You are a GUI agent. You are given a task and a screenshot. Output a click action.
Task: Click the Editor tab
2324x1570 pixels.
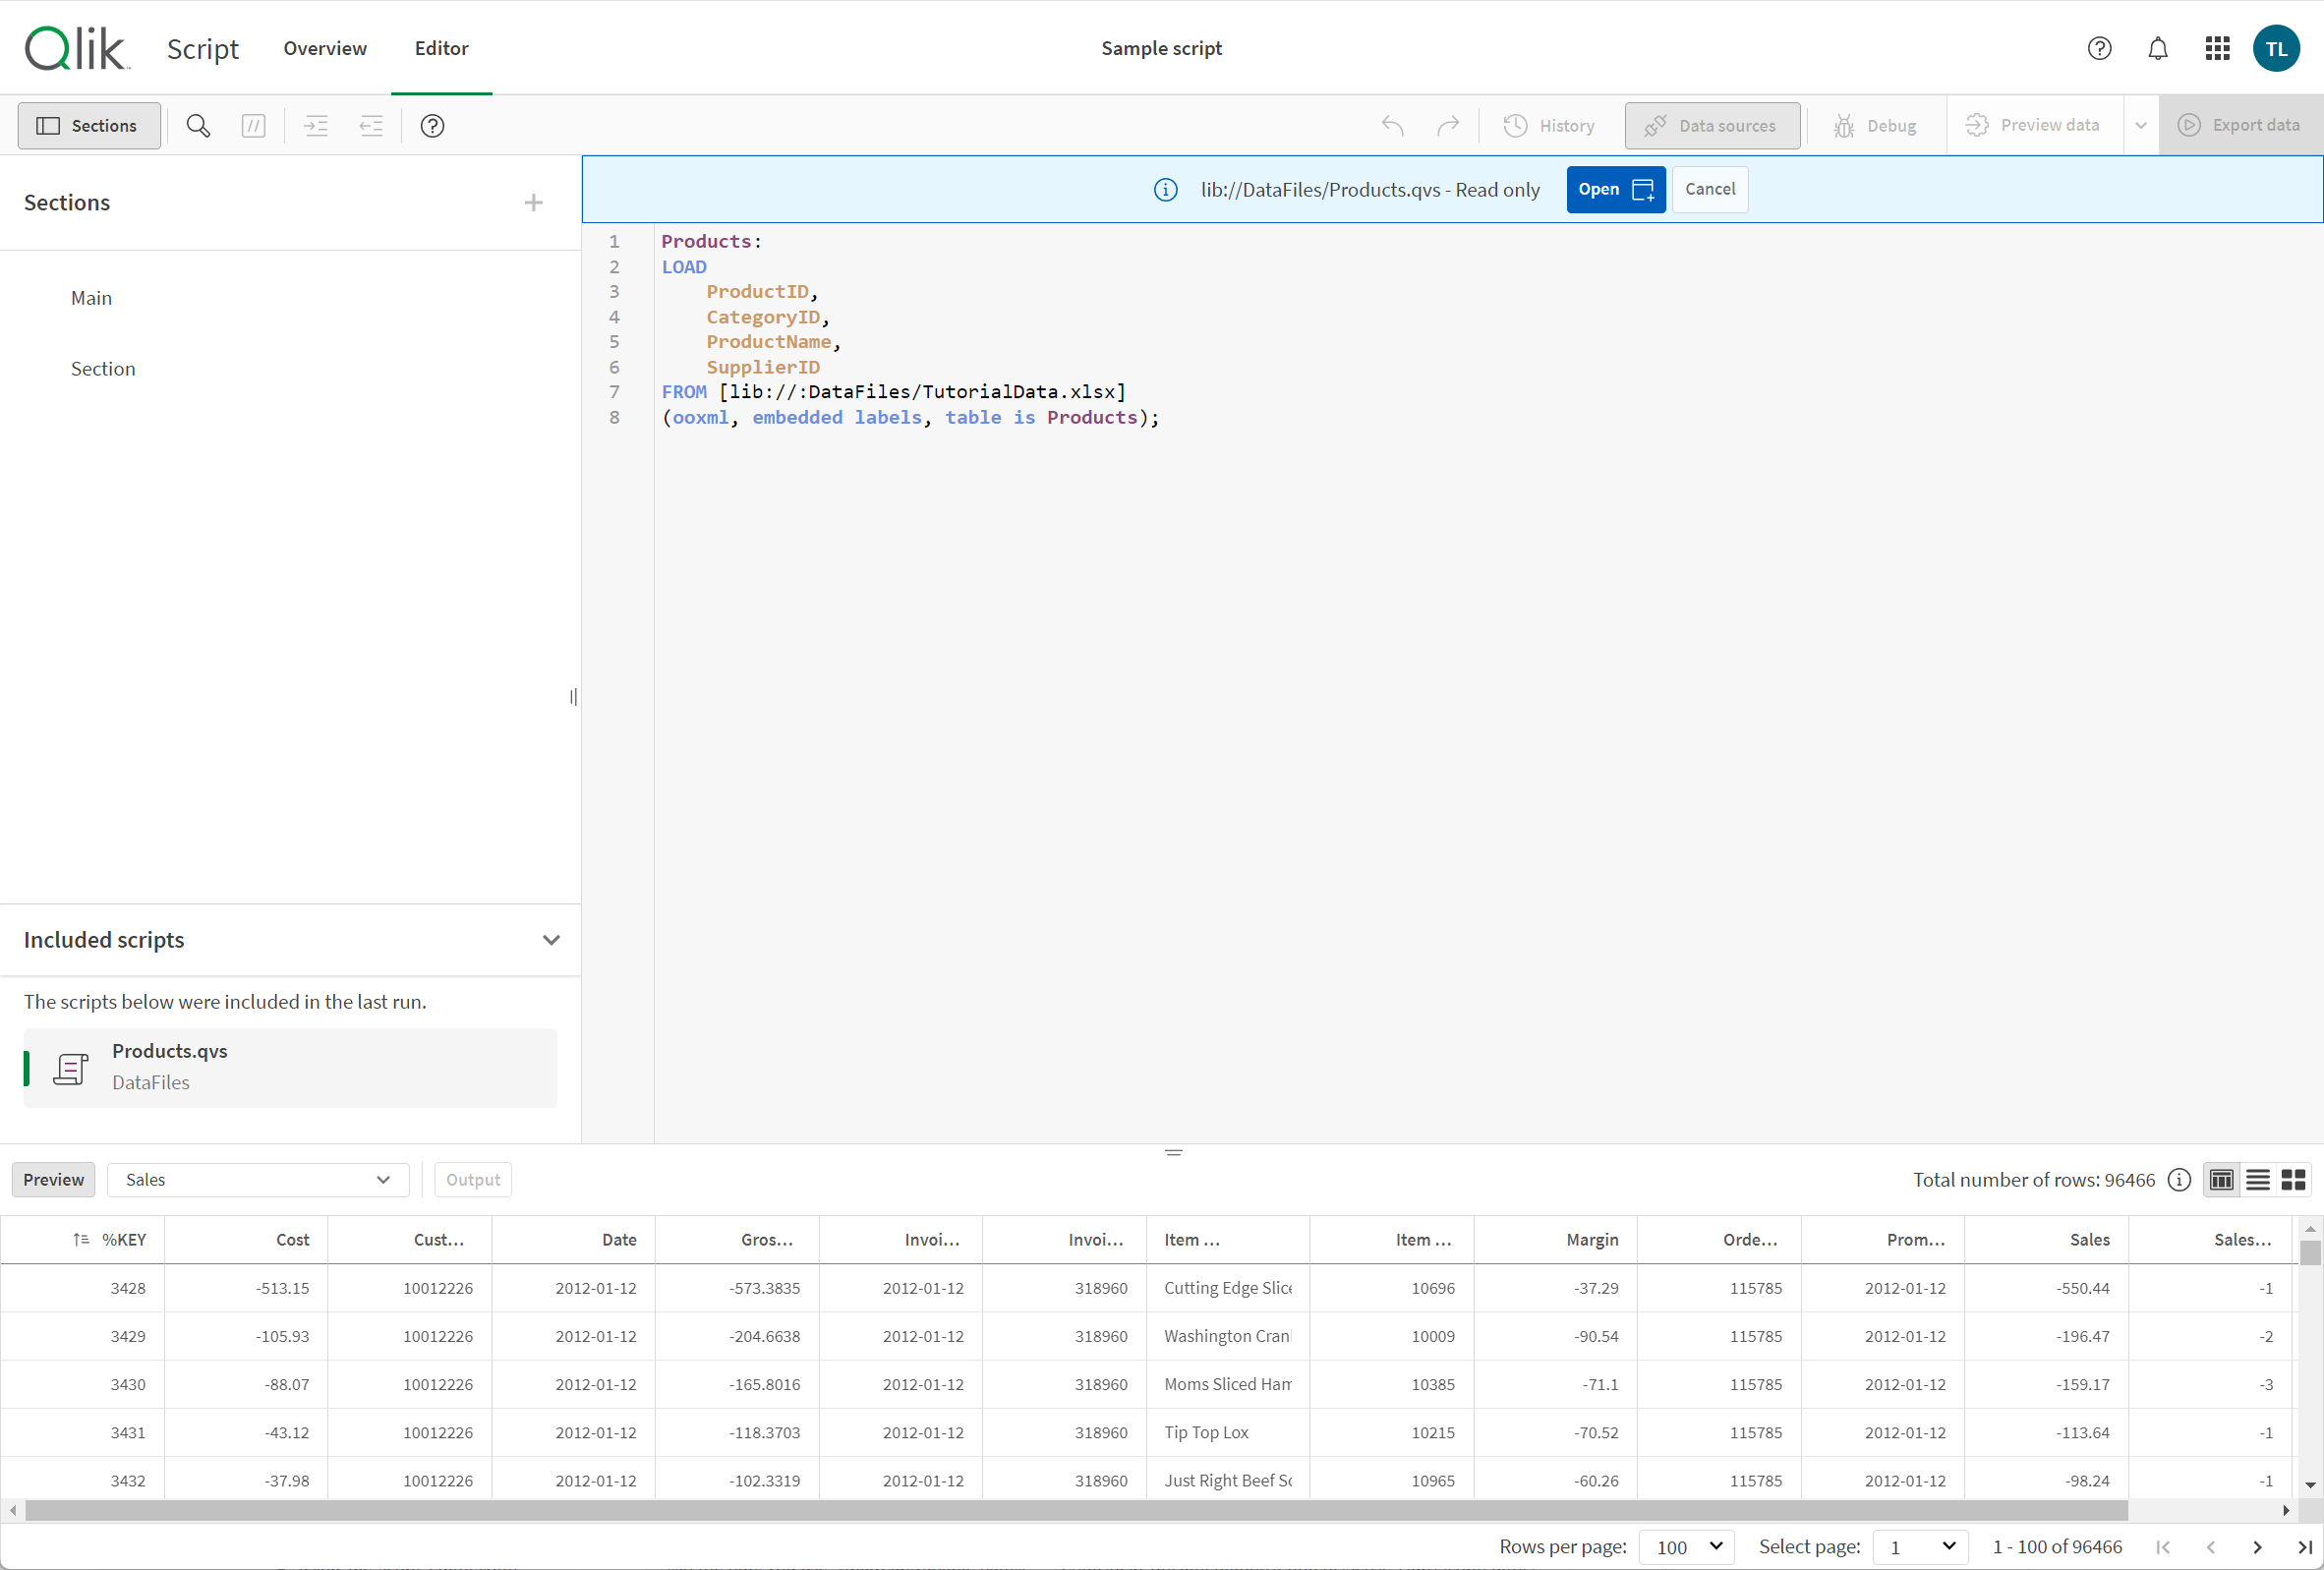pos(437,47)
